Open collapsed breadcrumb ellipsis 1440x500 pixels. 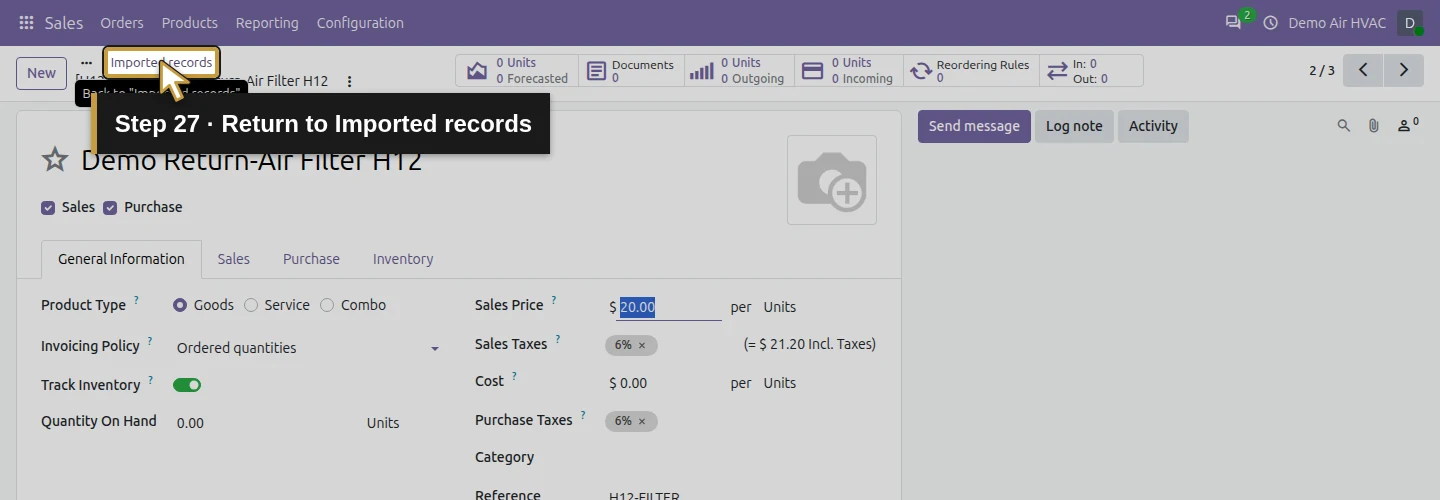pos(86,62)
